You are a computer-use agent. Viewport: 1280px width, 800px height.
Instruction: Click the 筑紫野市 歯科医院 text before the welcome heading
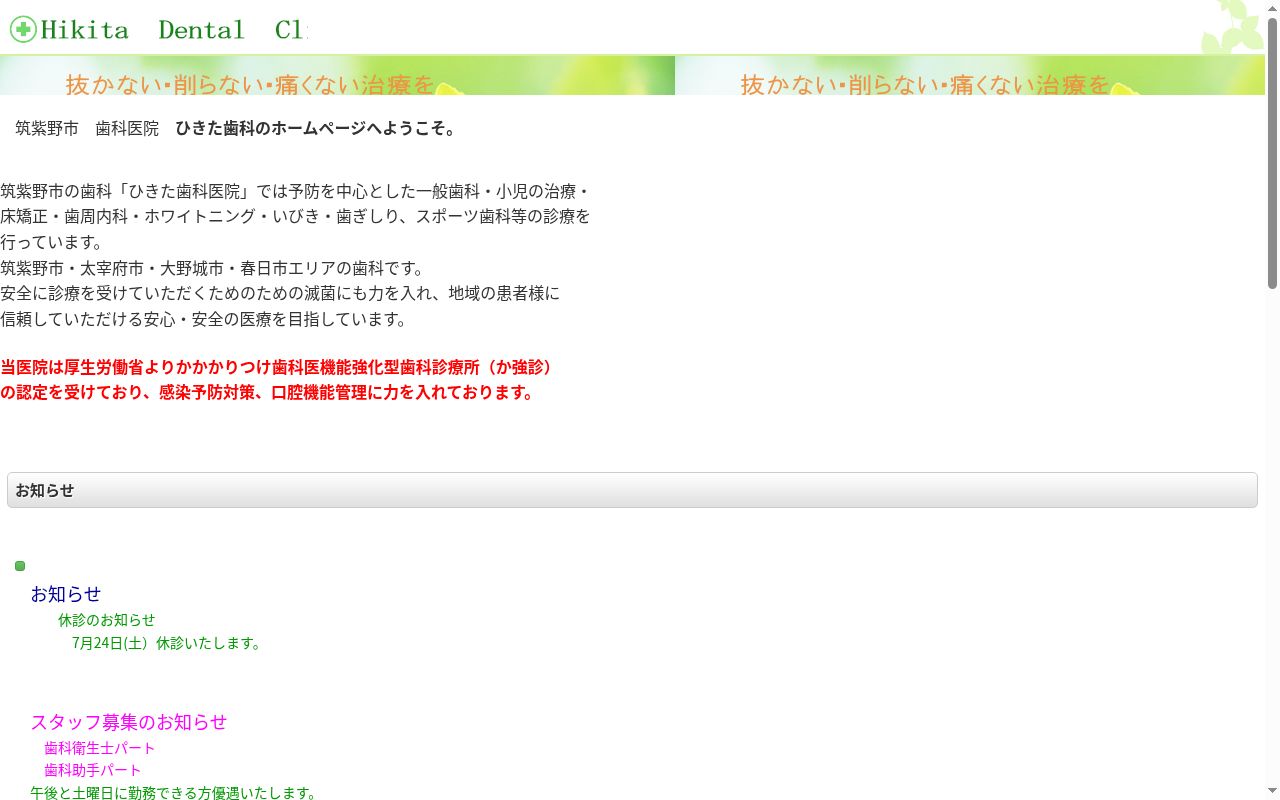pos(87,129)
